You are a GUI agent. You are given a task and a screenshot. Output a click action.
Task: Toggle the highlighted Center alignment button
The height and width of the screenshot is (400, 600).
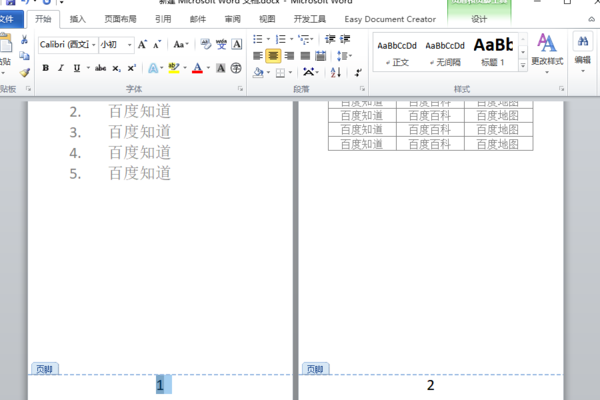coord(273,56)
